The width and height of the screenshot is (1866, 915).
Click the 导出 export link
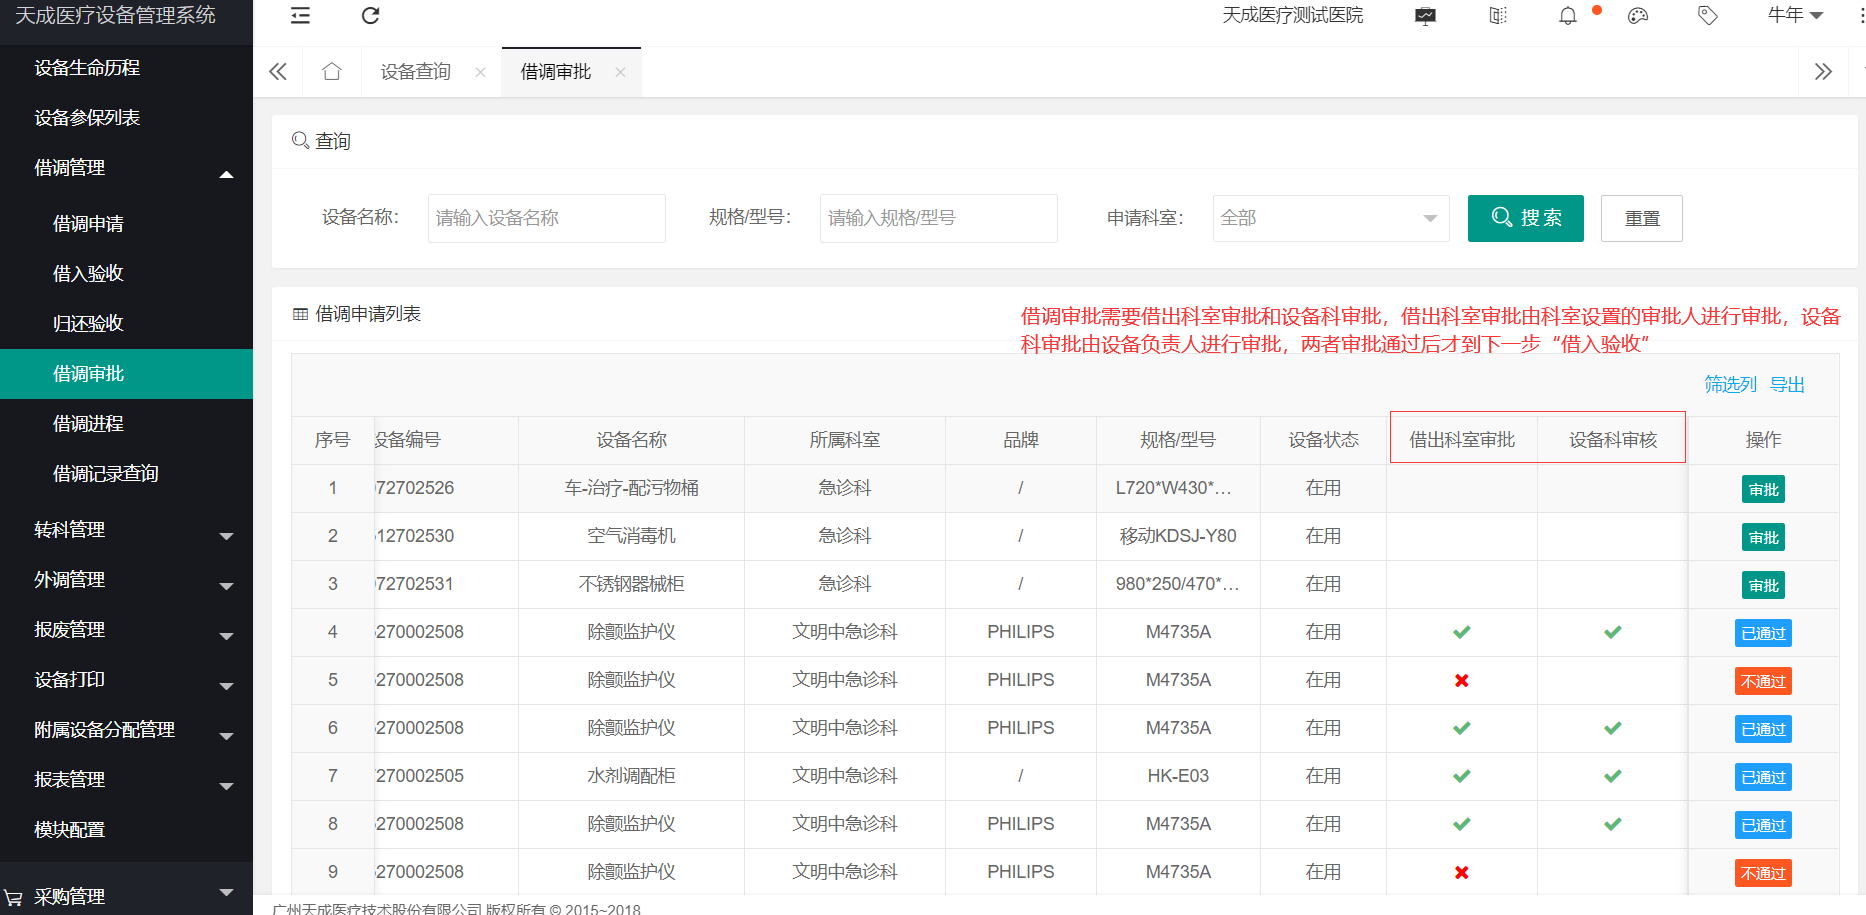pos(1787,384)
